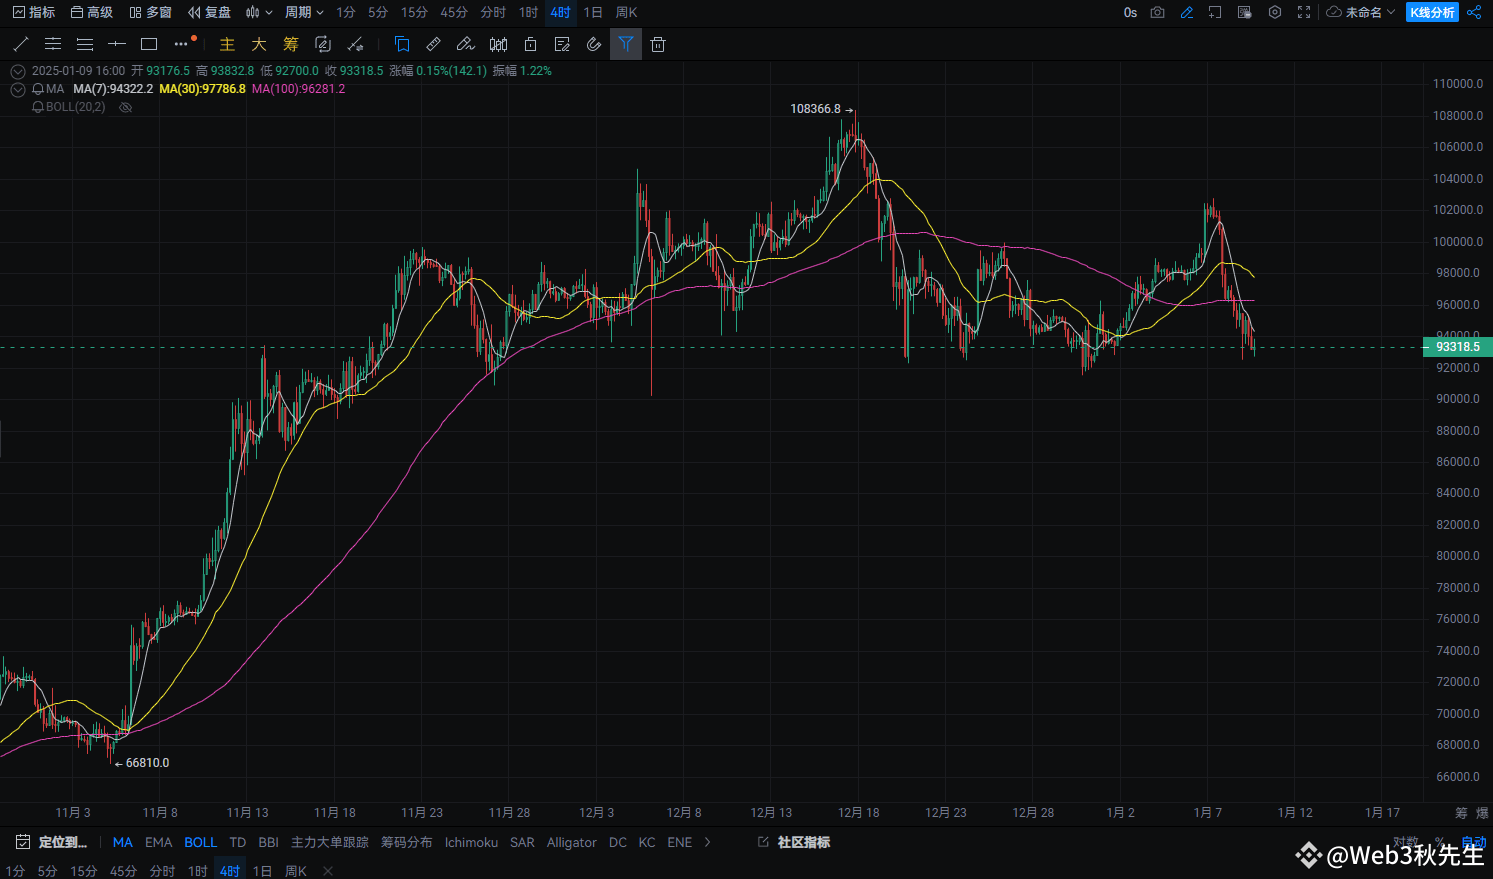This screenshot has height=879, width=1493.
Task: Toggle the active filter funnel button
Action: (625, 44)
